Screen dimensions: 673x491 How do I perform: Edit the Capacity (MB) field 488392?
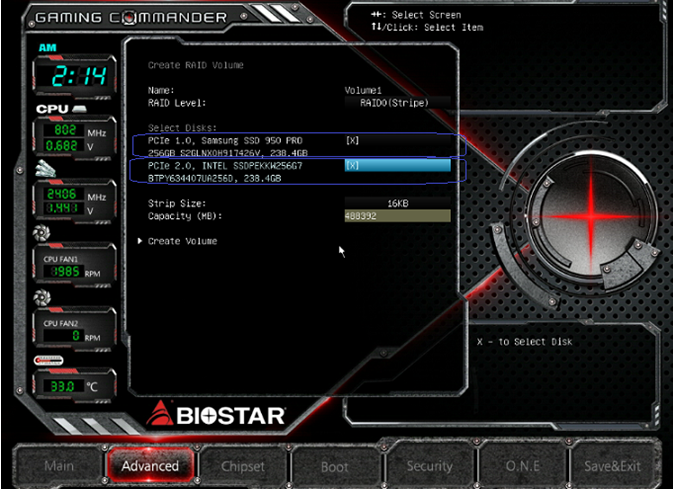pos(397,216)
